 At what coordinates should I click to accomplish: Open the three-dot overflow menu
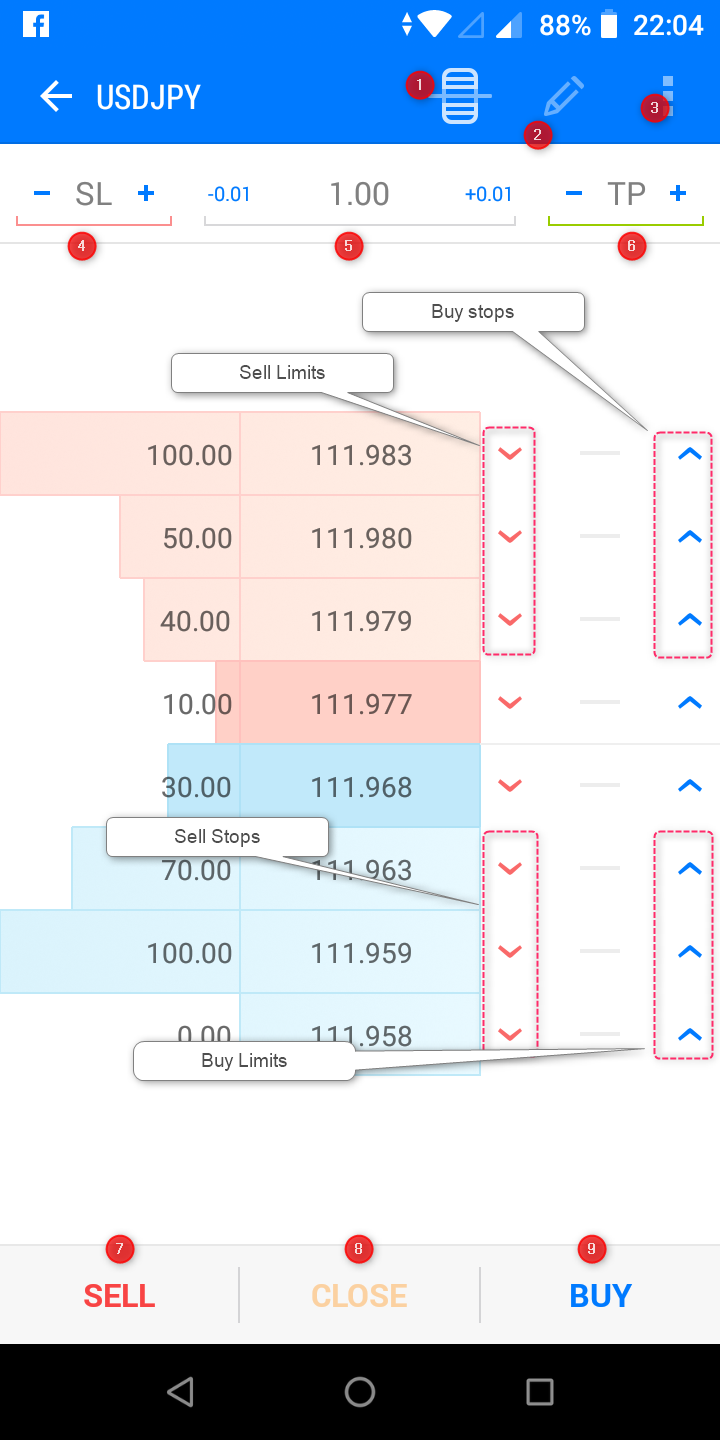(669, 96)
